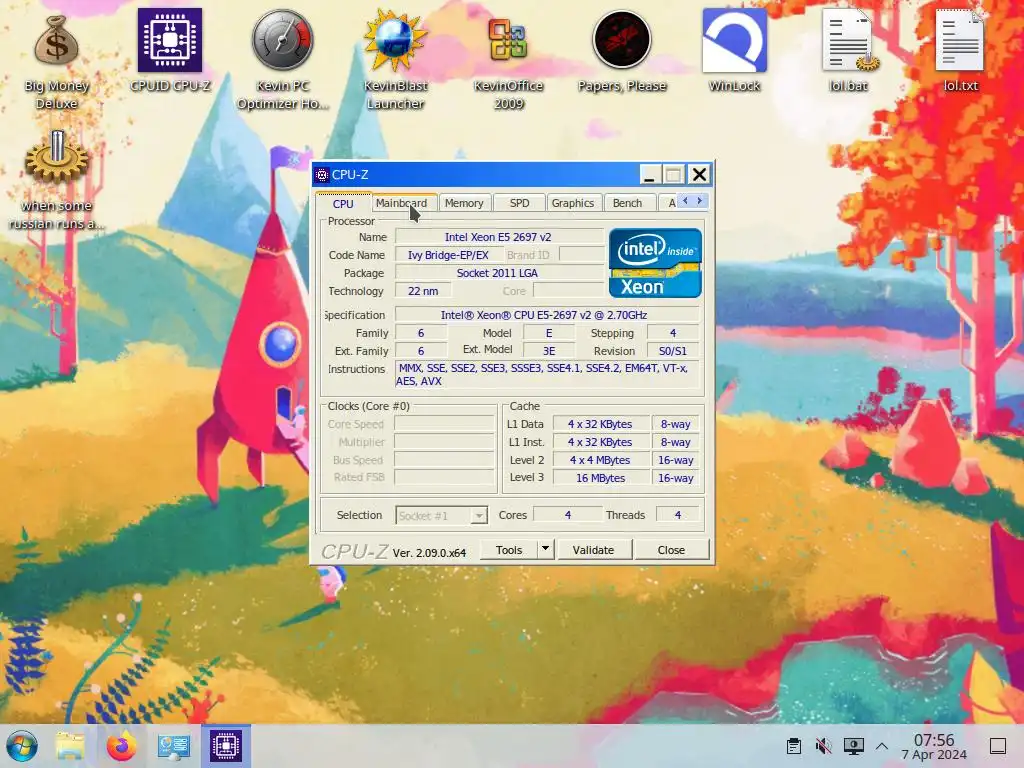Click the Close button in CPU-Z
Image resolution: width=1024 pixels, height=768 pixels.
[671, 550]
